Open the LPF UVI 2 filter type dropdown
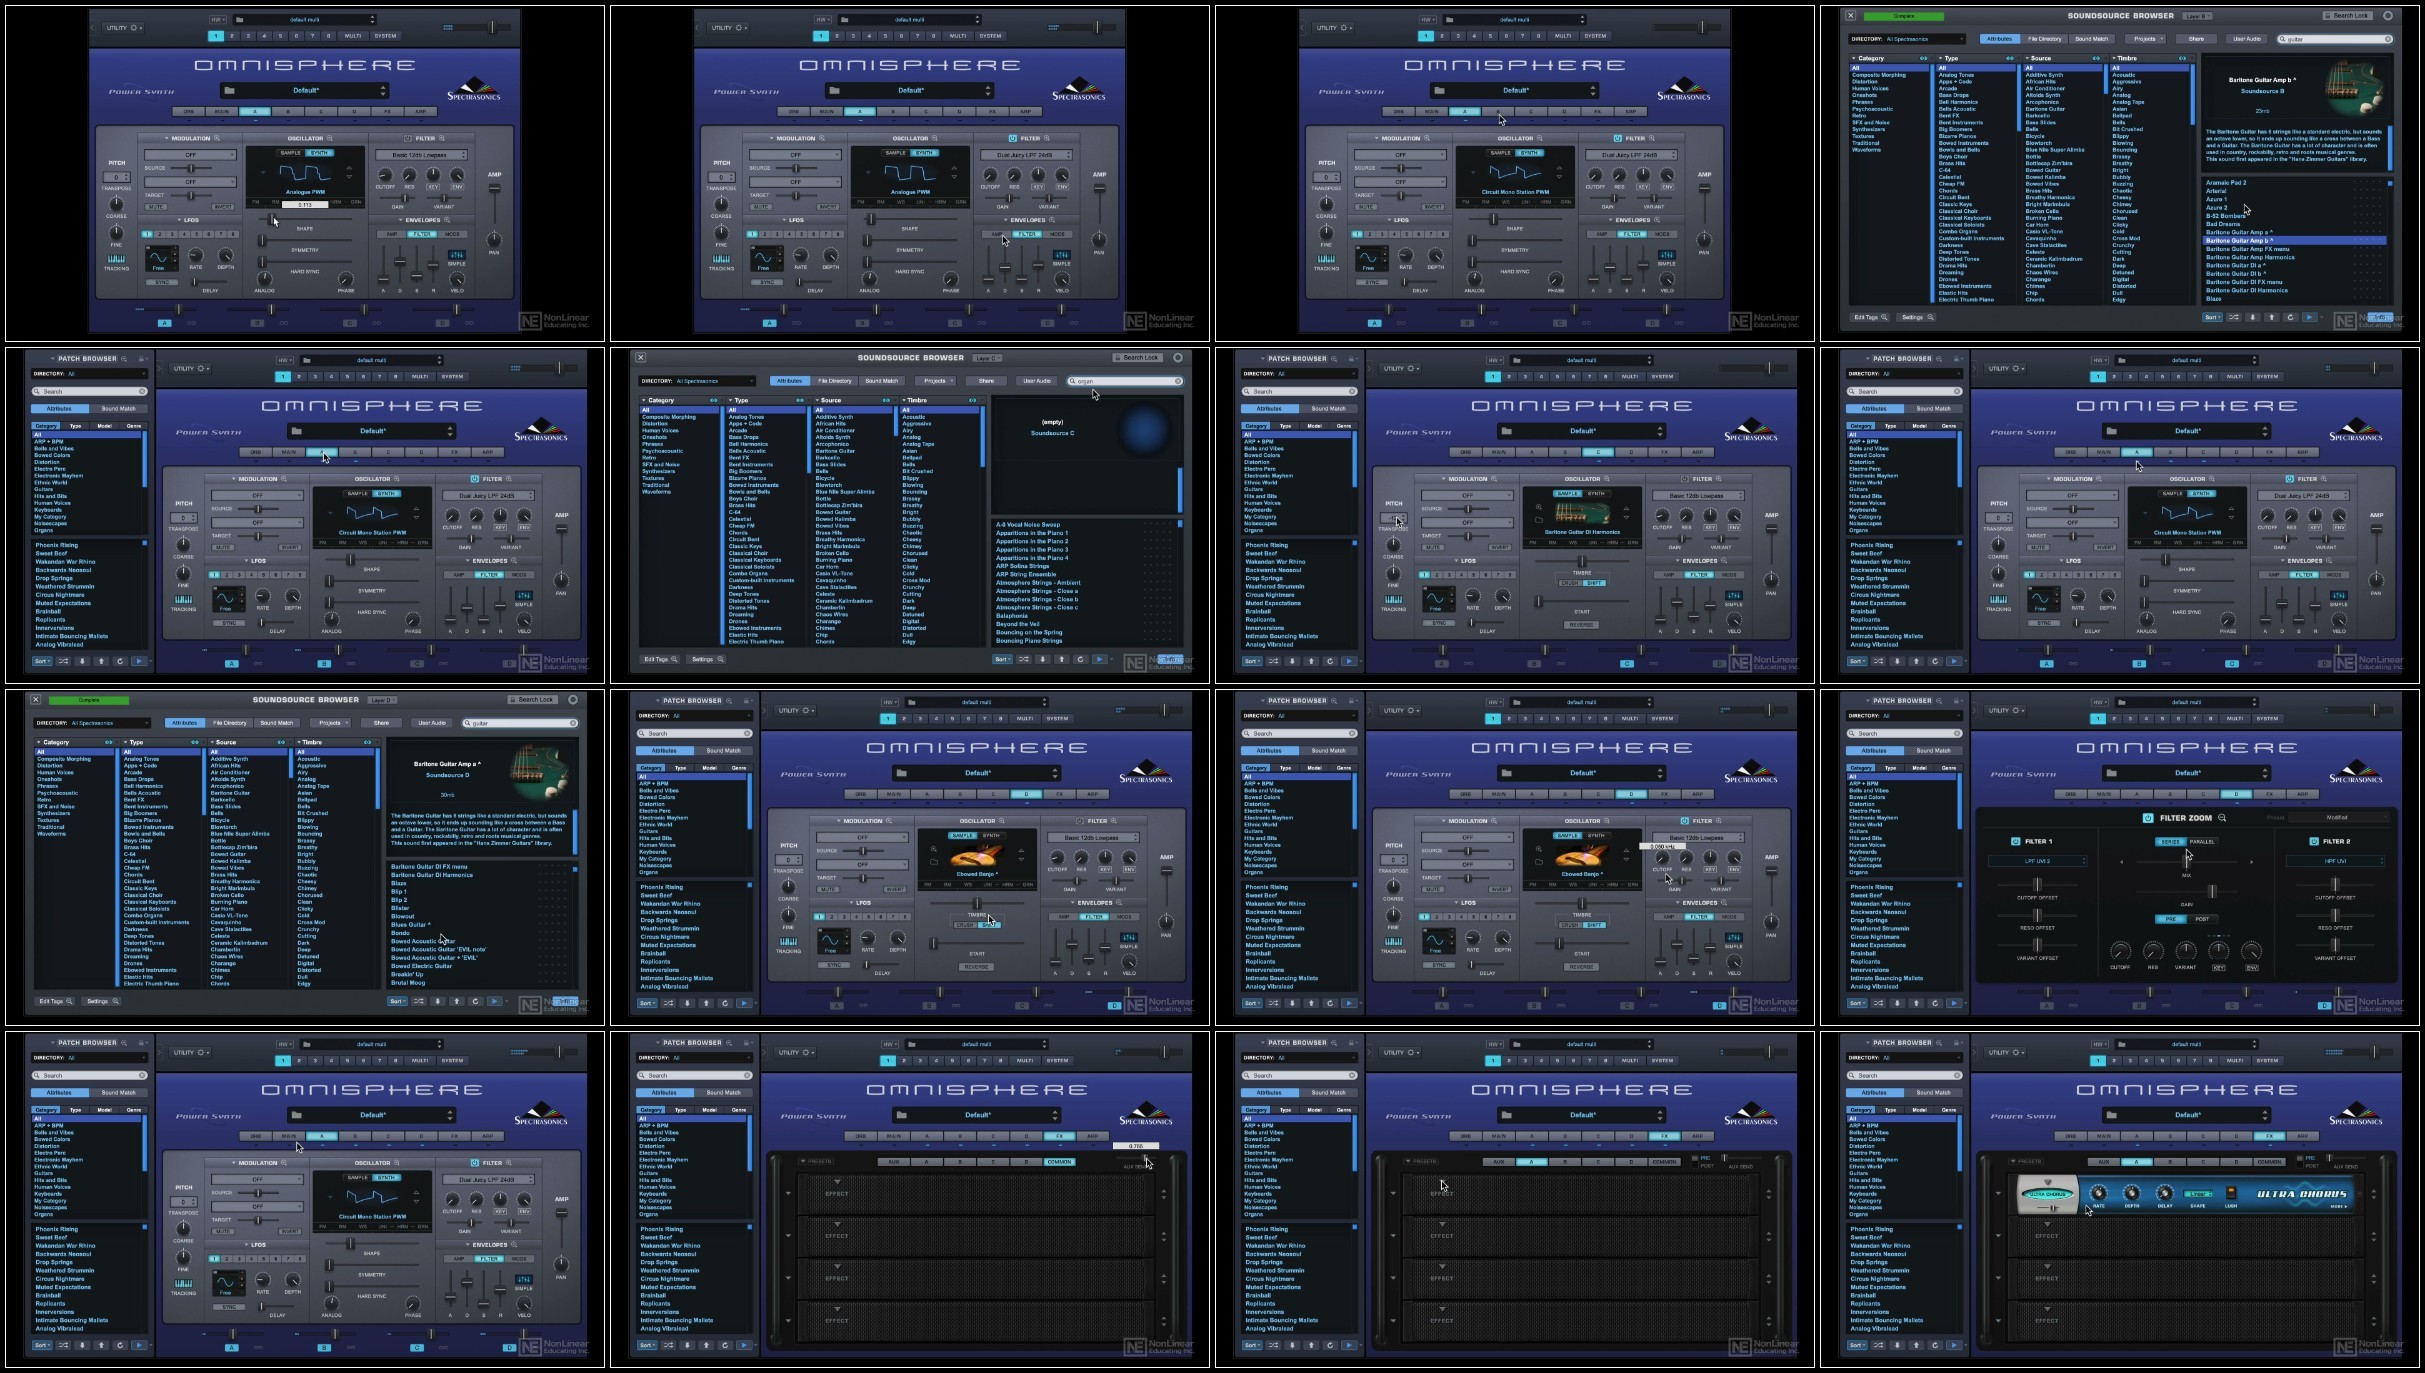 pyautogui.click(x=2037, y=861)
